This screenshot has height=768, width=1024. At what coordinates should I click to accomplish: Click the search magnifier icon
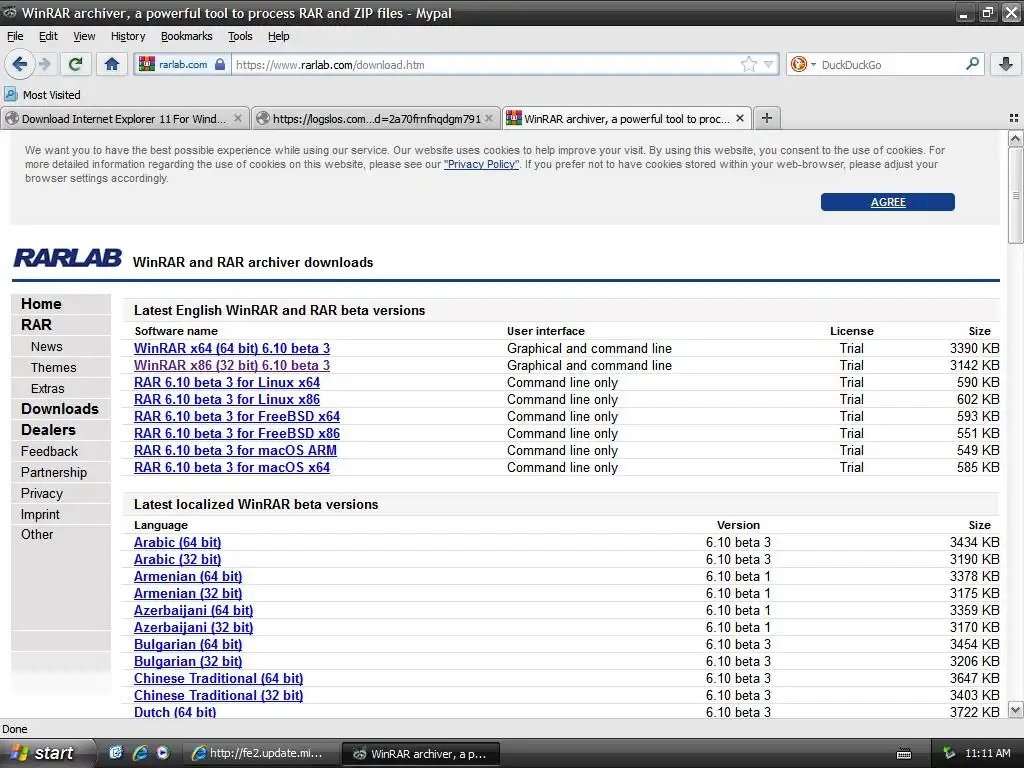coord(972,64)
